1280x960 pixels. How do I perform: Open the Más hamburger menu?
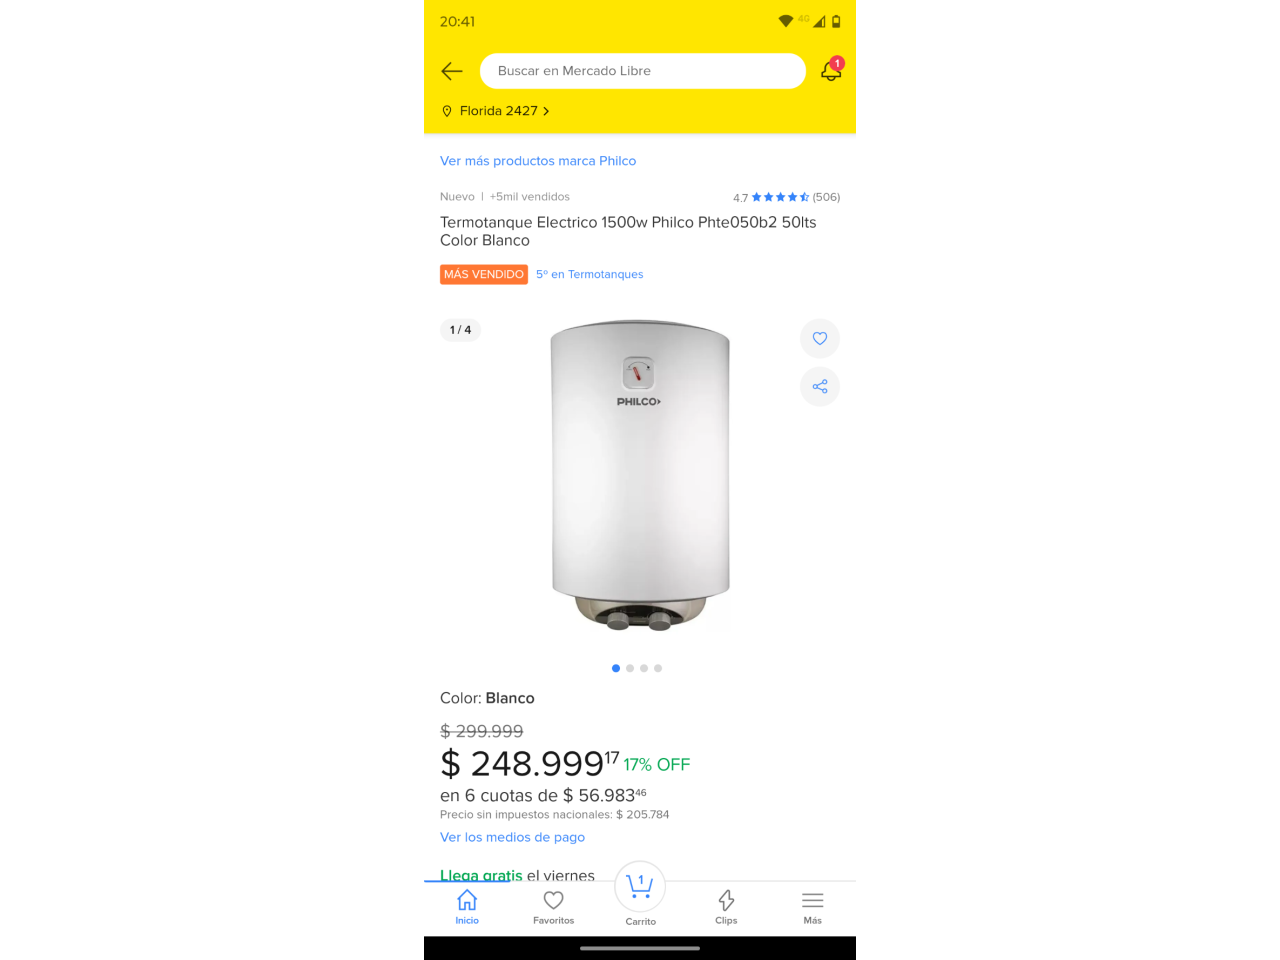coord(813,907)
